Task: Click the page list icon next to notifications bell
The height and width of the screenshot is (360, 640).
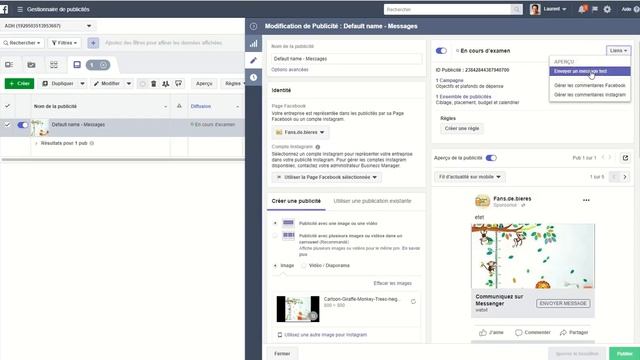Action: tap(595, 9)
